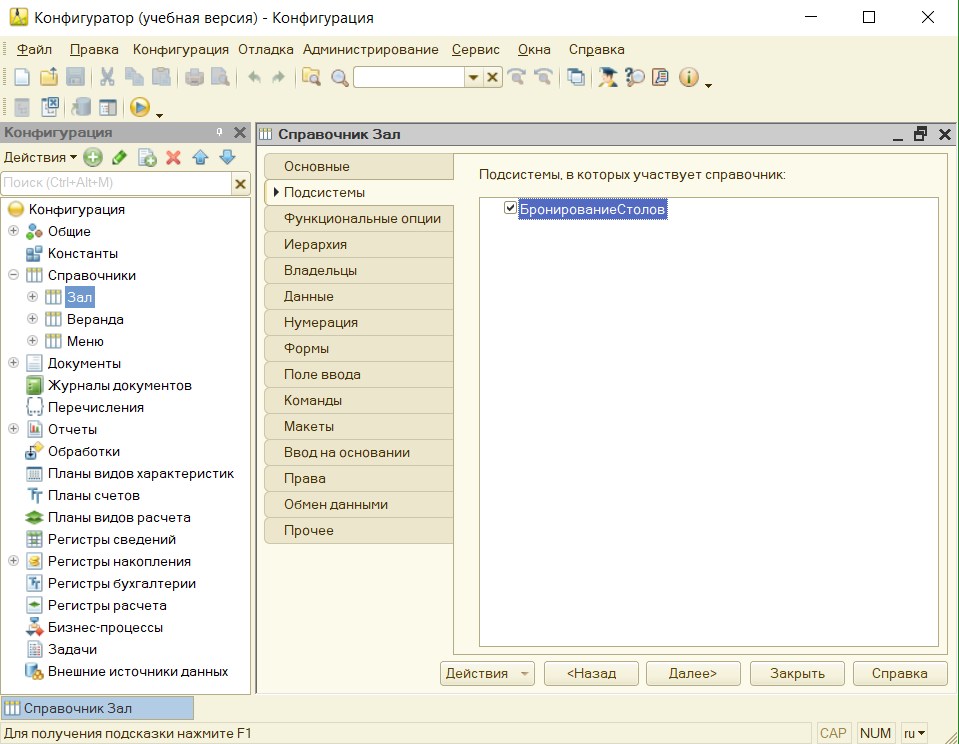Open the toolbar search field dropdown arrow

click(x=473, y=78)
